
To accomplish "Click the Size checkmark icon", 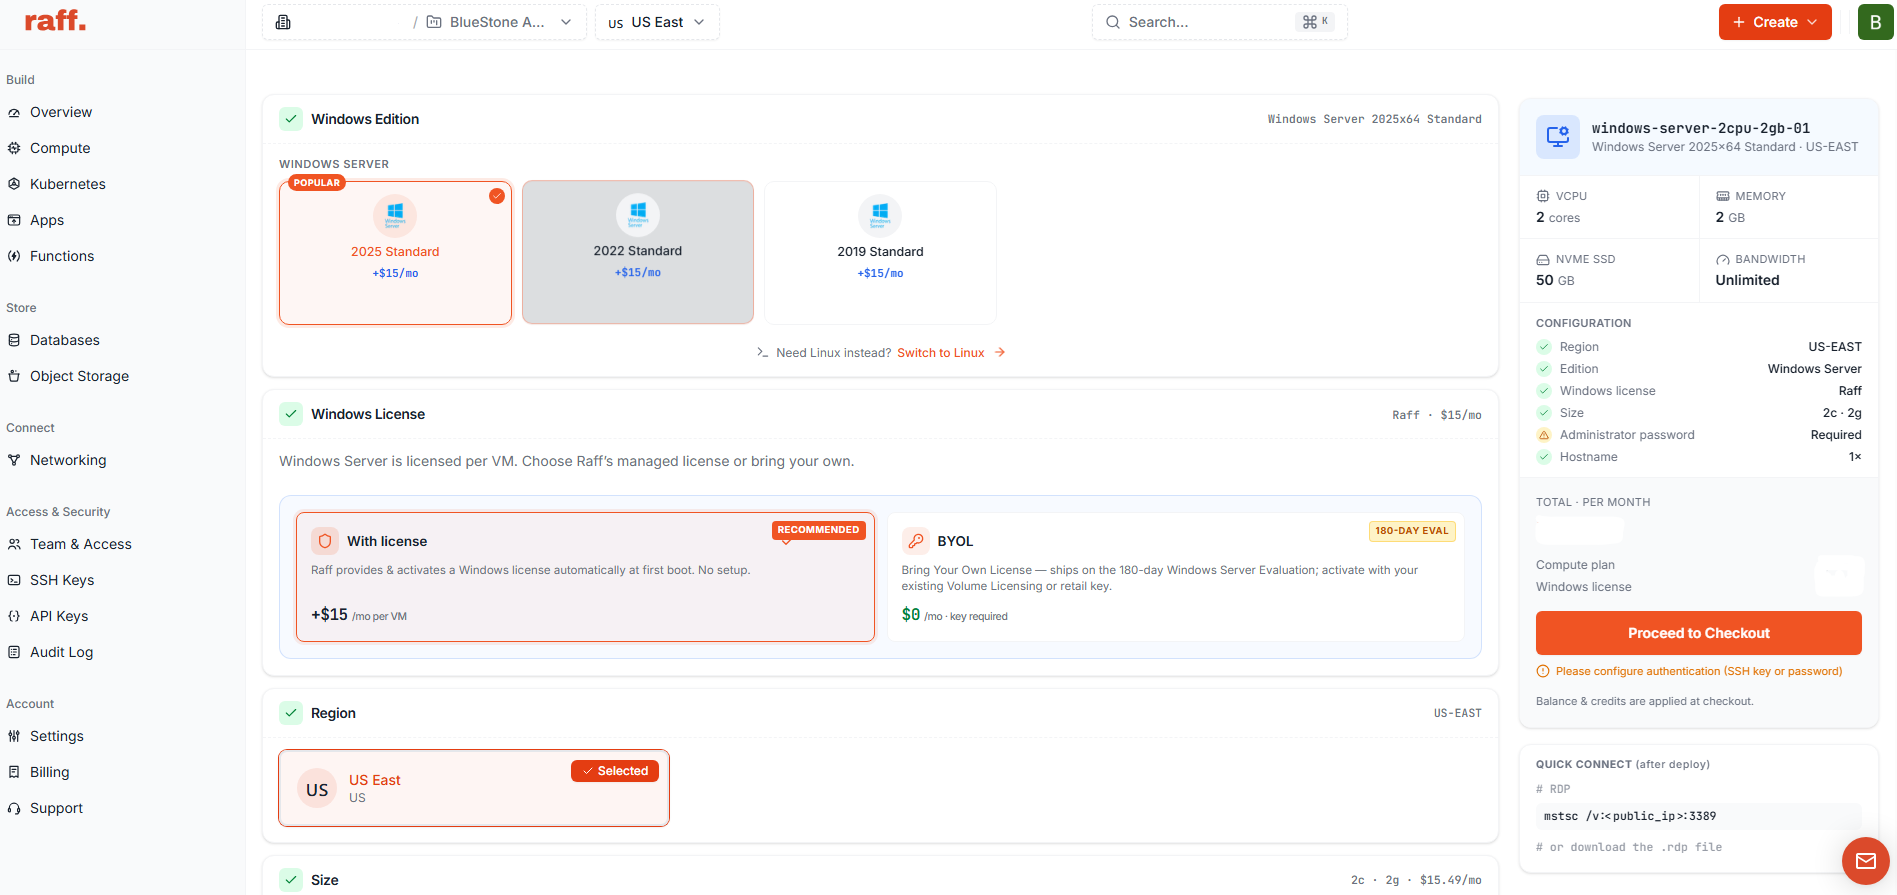I will (x=291, y=880).
